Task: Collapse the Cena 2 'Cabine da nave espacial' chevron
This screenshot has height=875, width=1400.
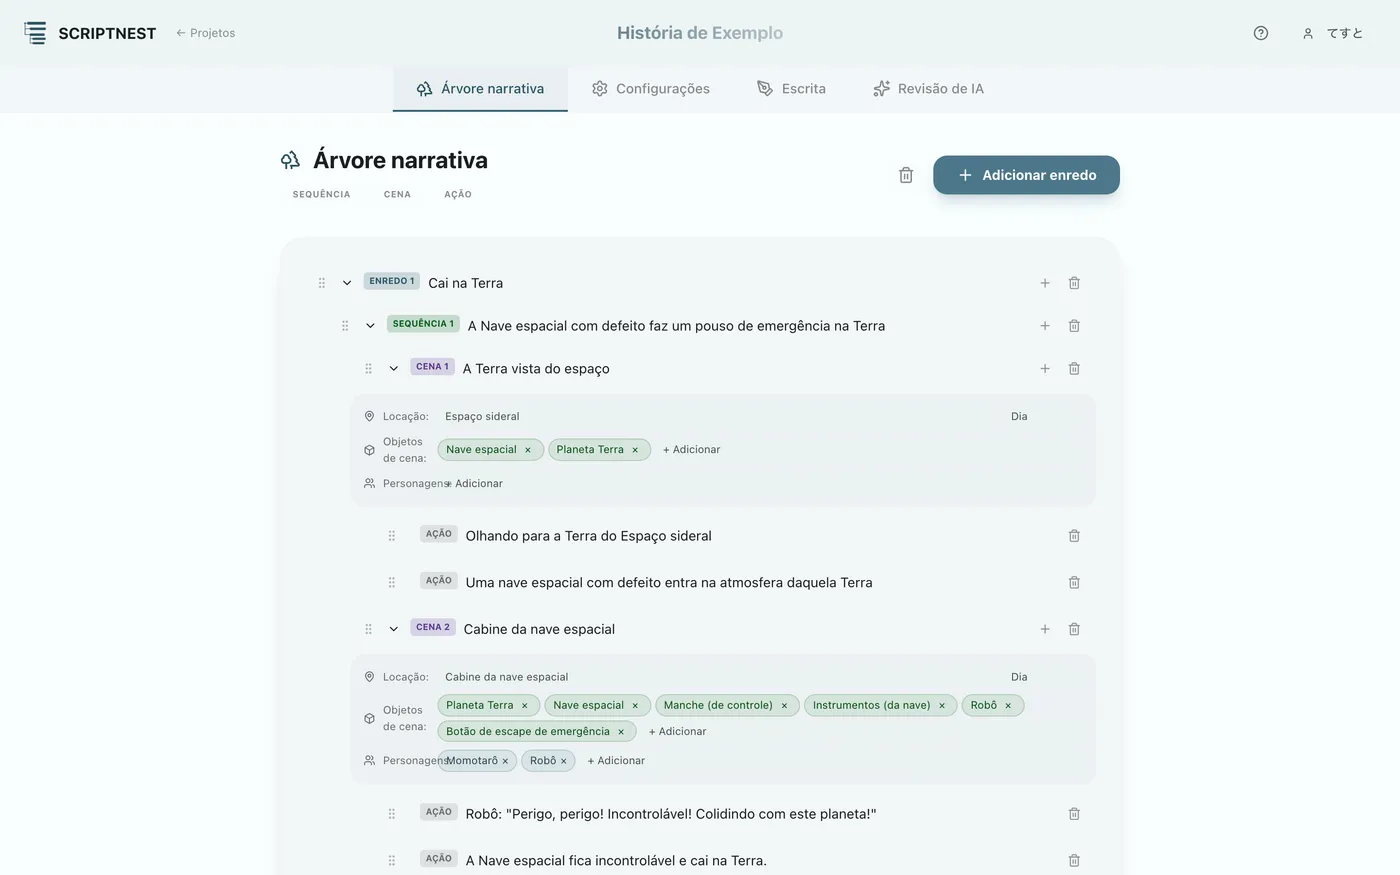Action: coord(394,629)
